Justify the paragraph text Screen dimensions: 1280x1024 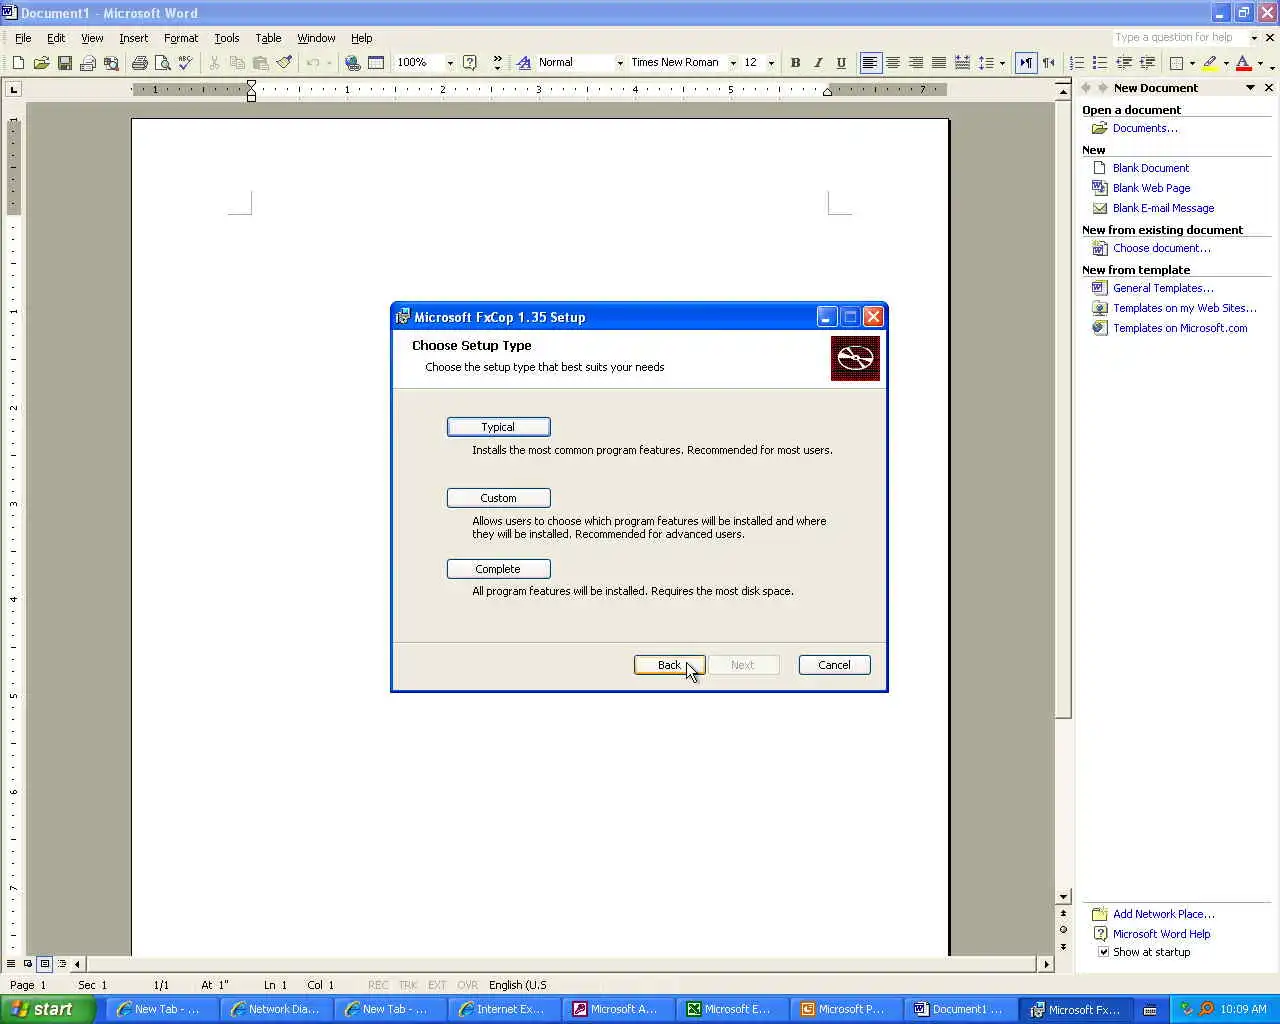pyautogui.click(x=939, y=63)
